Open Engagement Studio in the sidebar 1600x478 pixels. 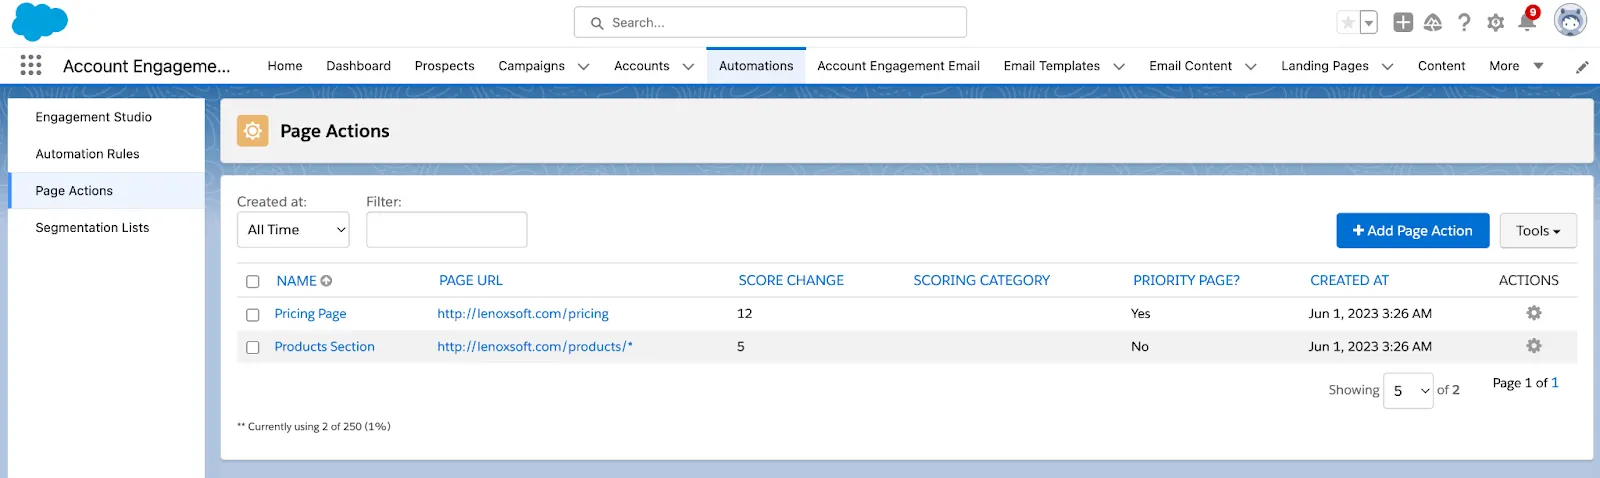(94, 117)
